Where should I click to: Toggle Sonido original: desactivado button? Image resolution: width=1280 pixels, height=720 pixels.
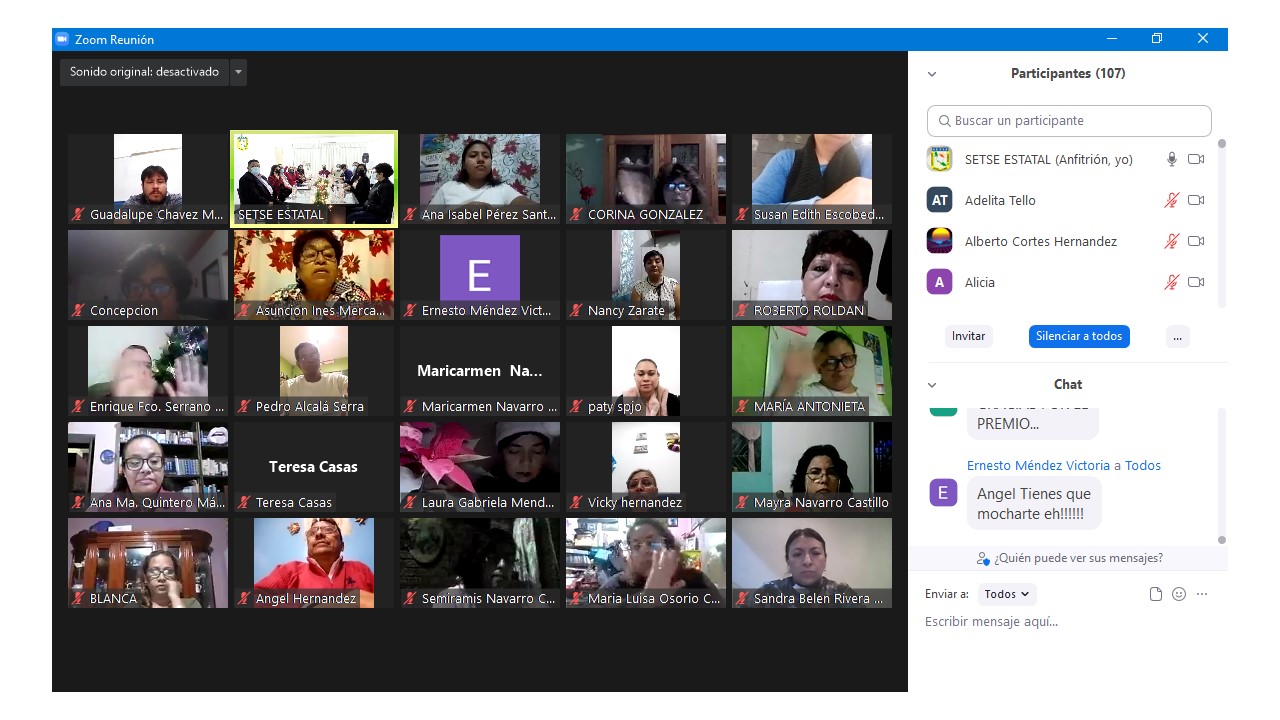(144, 72)
